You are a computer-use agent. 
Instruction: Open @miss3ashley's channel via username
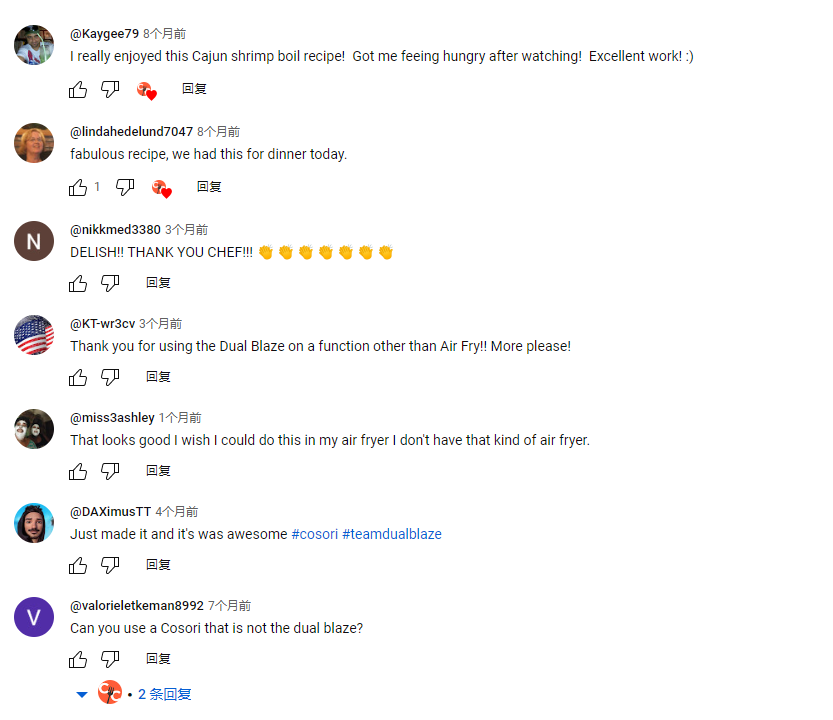coord(112,418)
